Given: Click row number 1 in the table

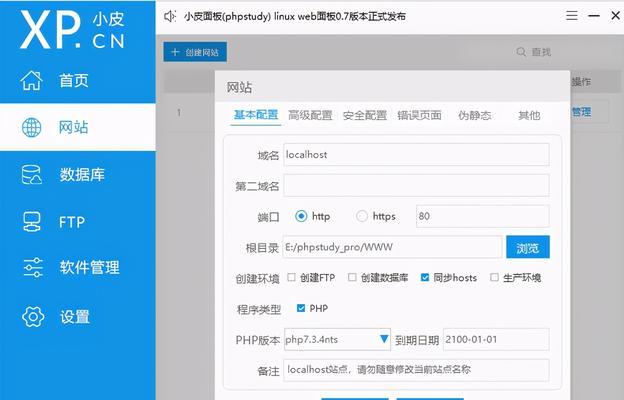Looking at the screenshot, I should [179, 113].
